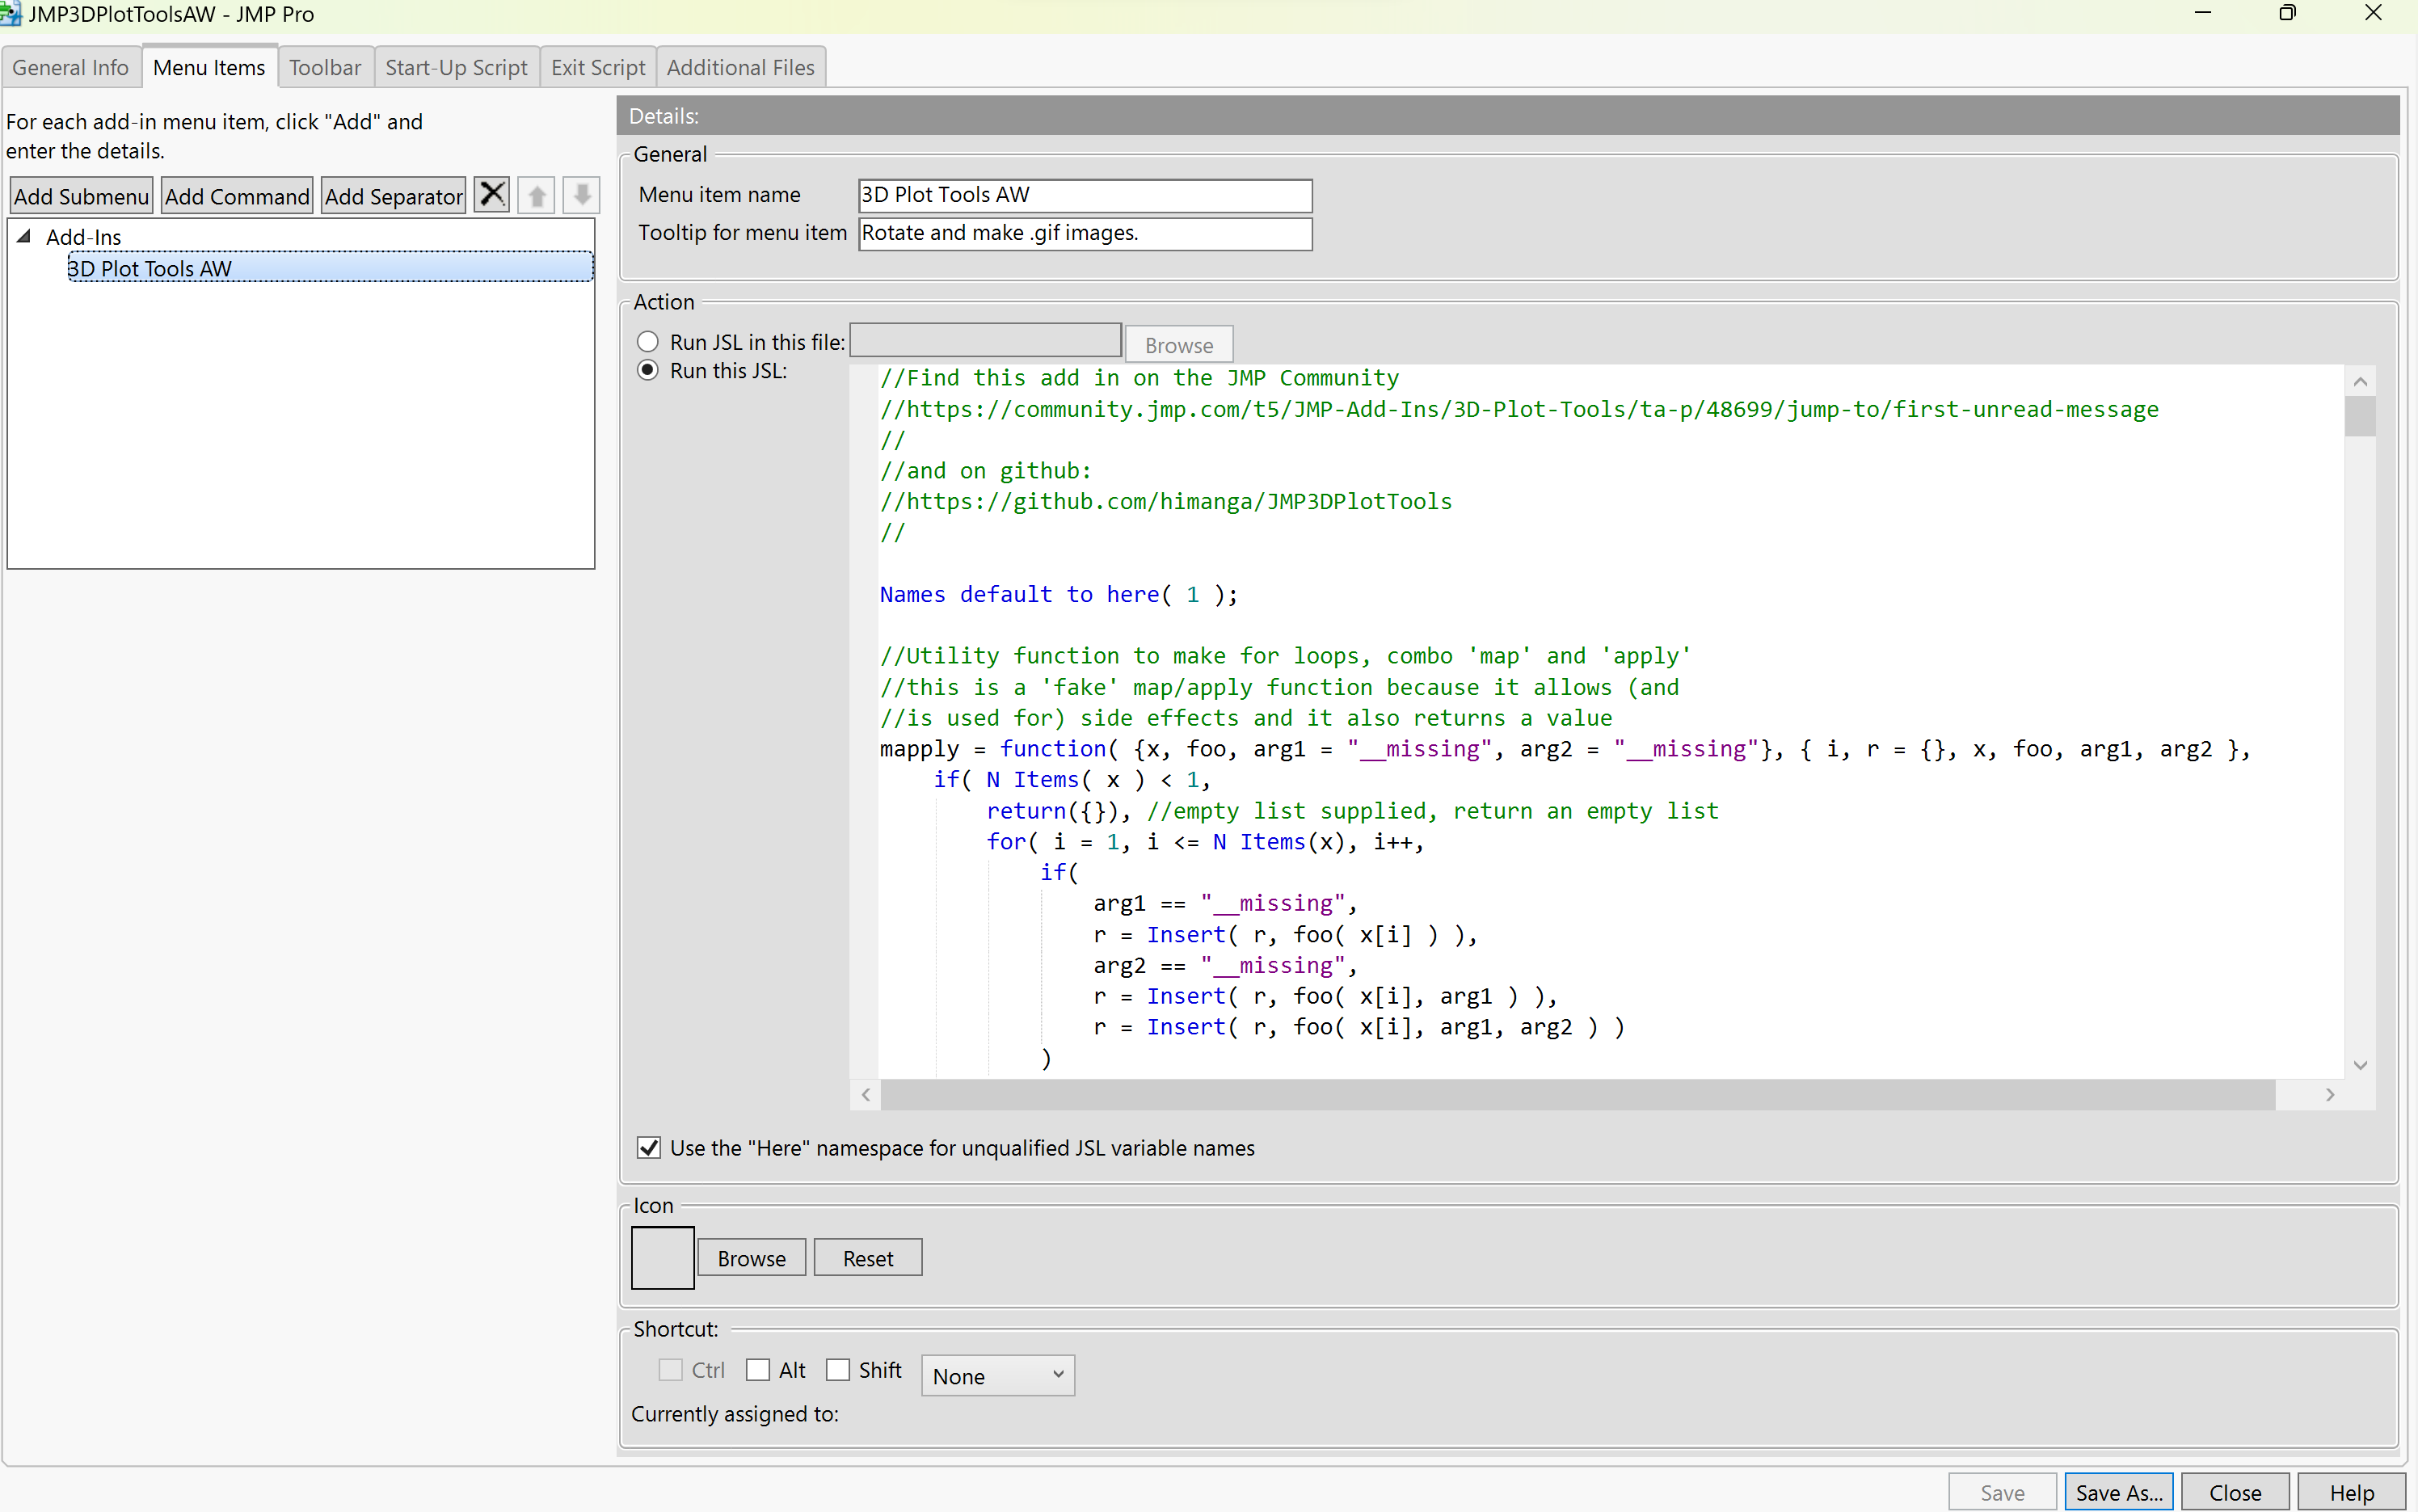Image resolution: width=2418 pixels, height=1512 pixels.
Task: Click the Browse button next to Run JSL file
Action: 1178,344
